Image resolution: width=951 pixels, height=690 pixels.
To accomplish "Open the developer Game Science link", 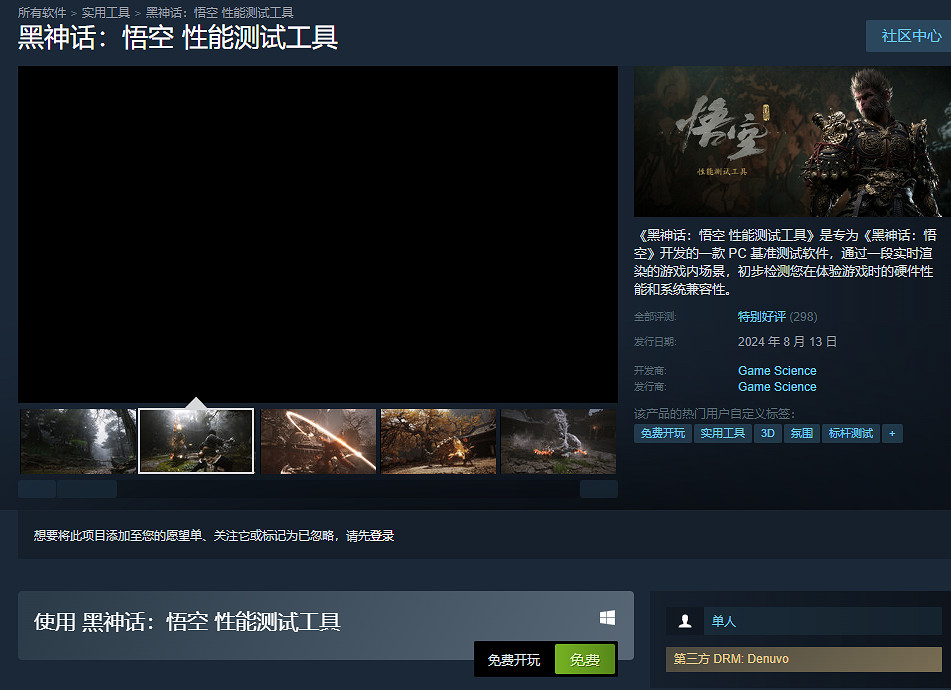I will (x=777, y=371).
